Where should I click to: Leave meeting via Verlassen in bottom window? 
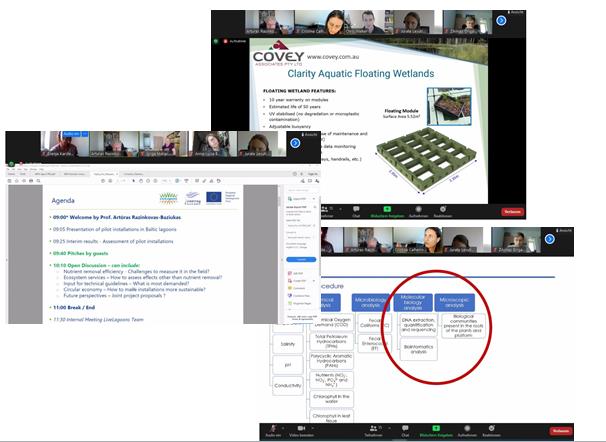[560, 431]
